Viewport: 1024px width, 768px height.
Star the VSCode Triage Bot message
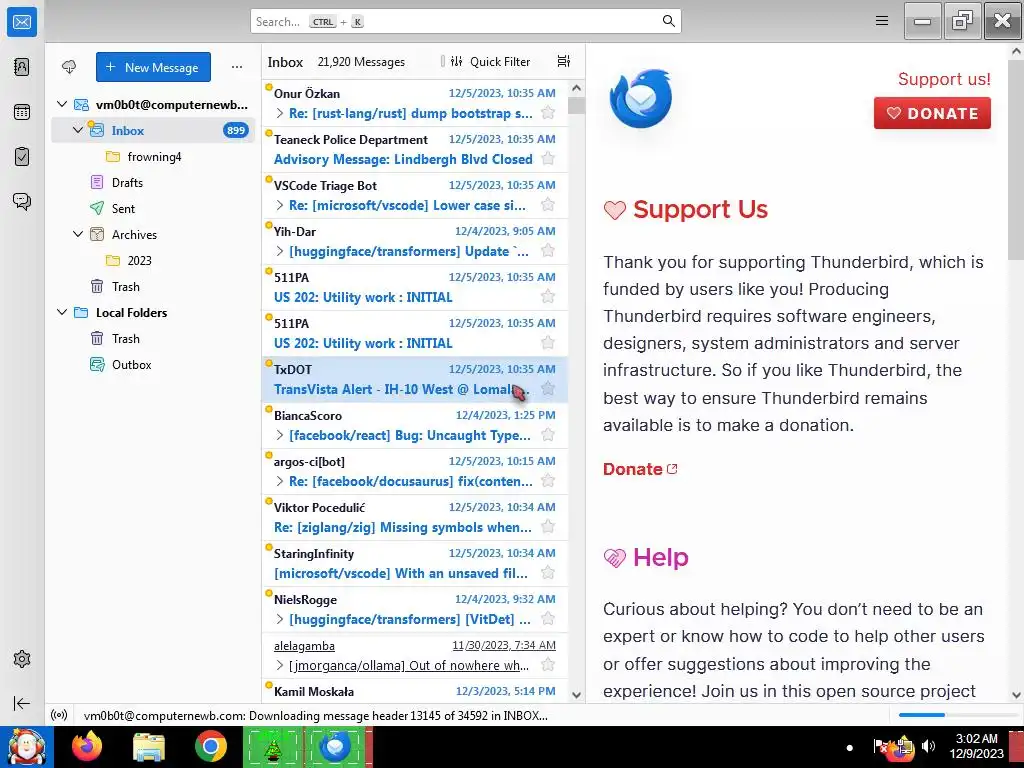tap(548, 205)
